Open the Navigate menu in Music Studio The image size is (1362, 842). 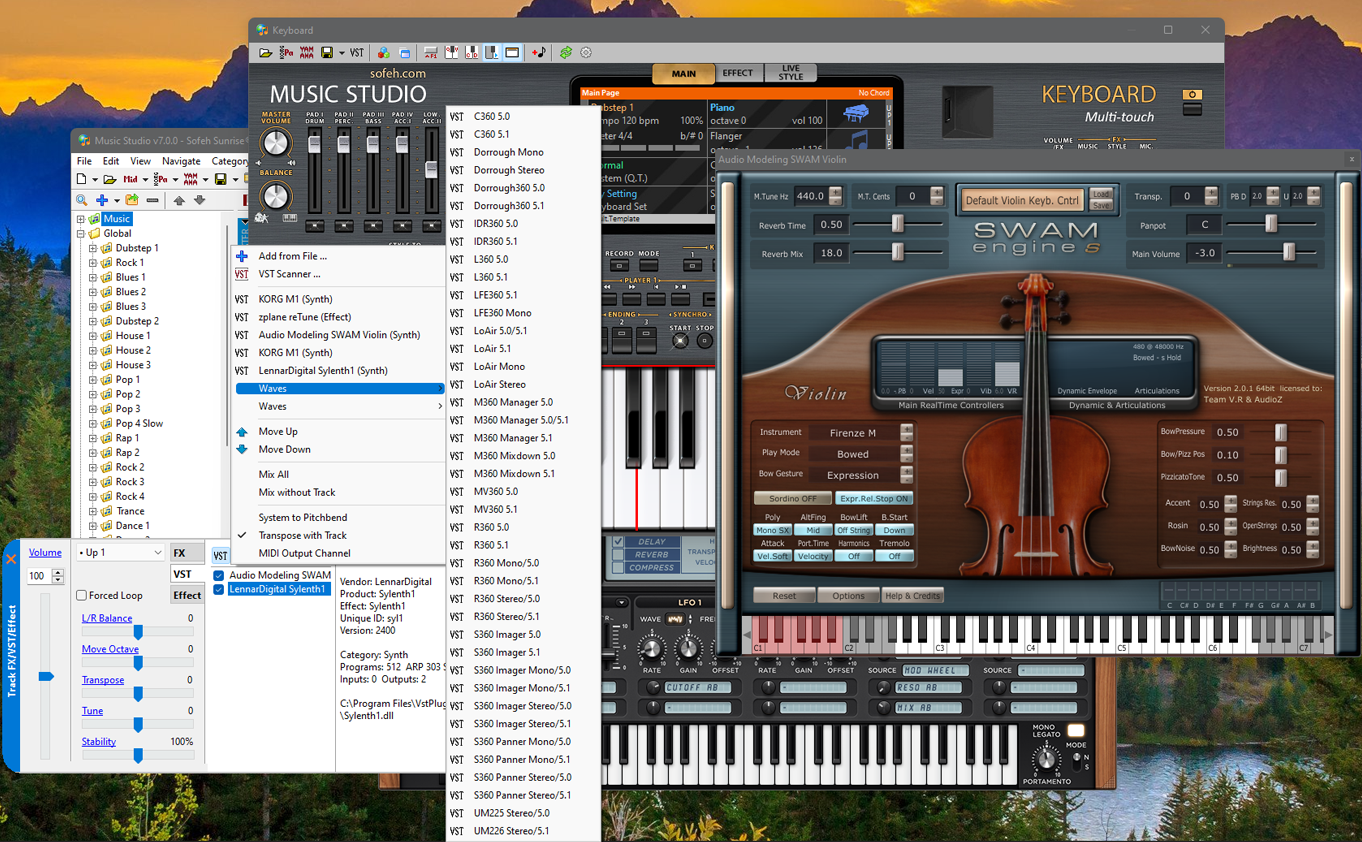coord(181,161)
